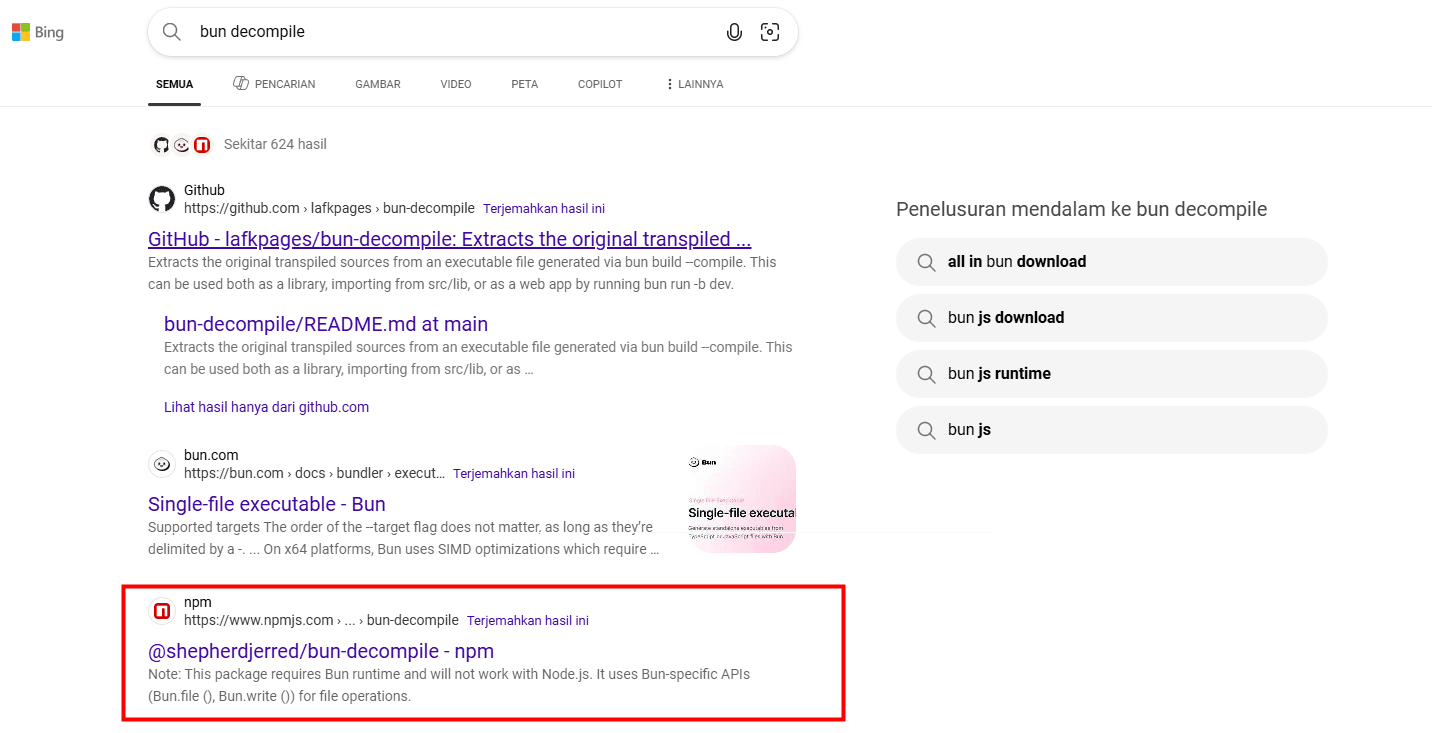
Task: Click the Single-file executable thumbnail image
Action: coord(741,499)
